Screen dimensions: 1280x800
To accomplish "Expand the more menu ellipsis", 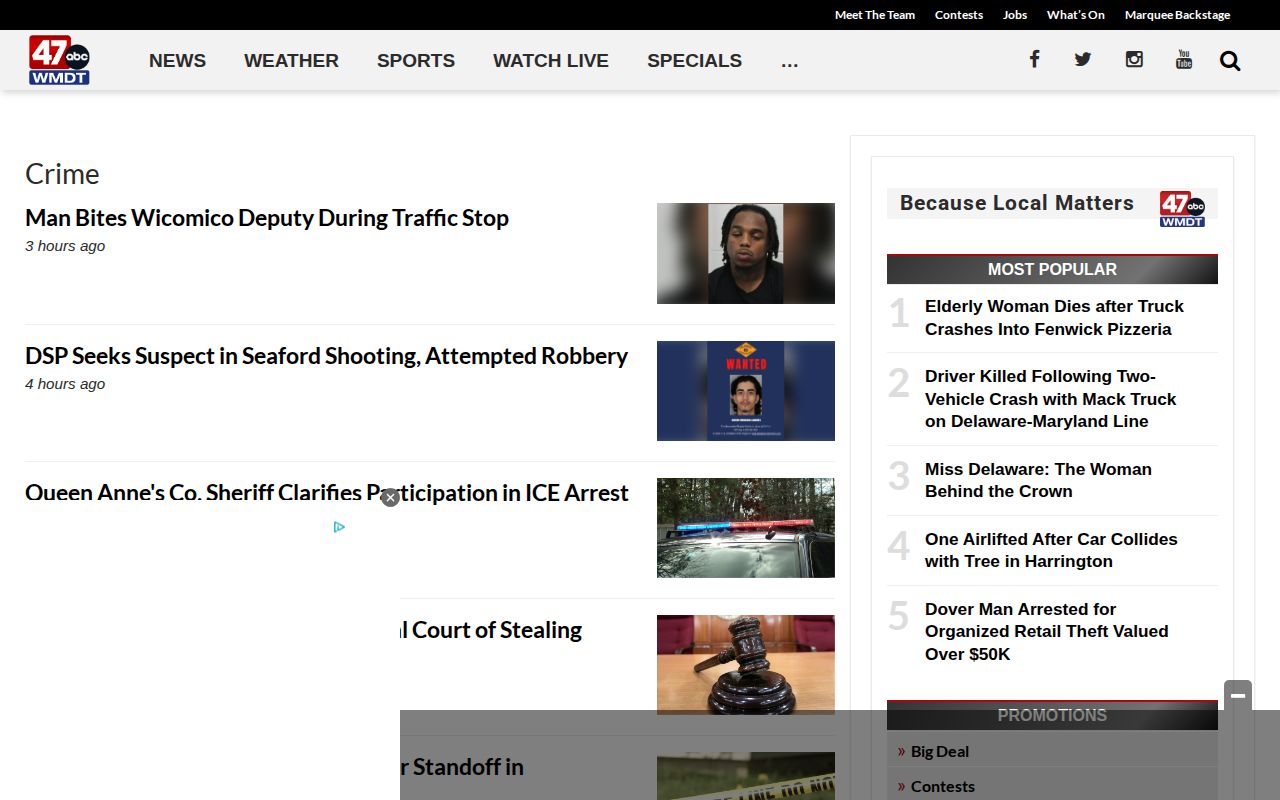I will (789, 61).
